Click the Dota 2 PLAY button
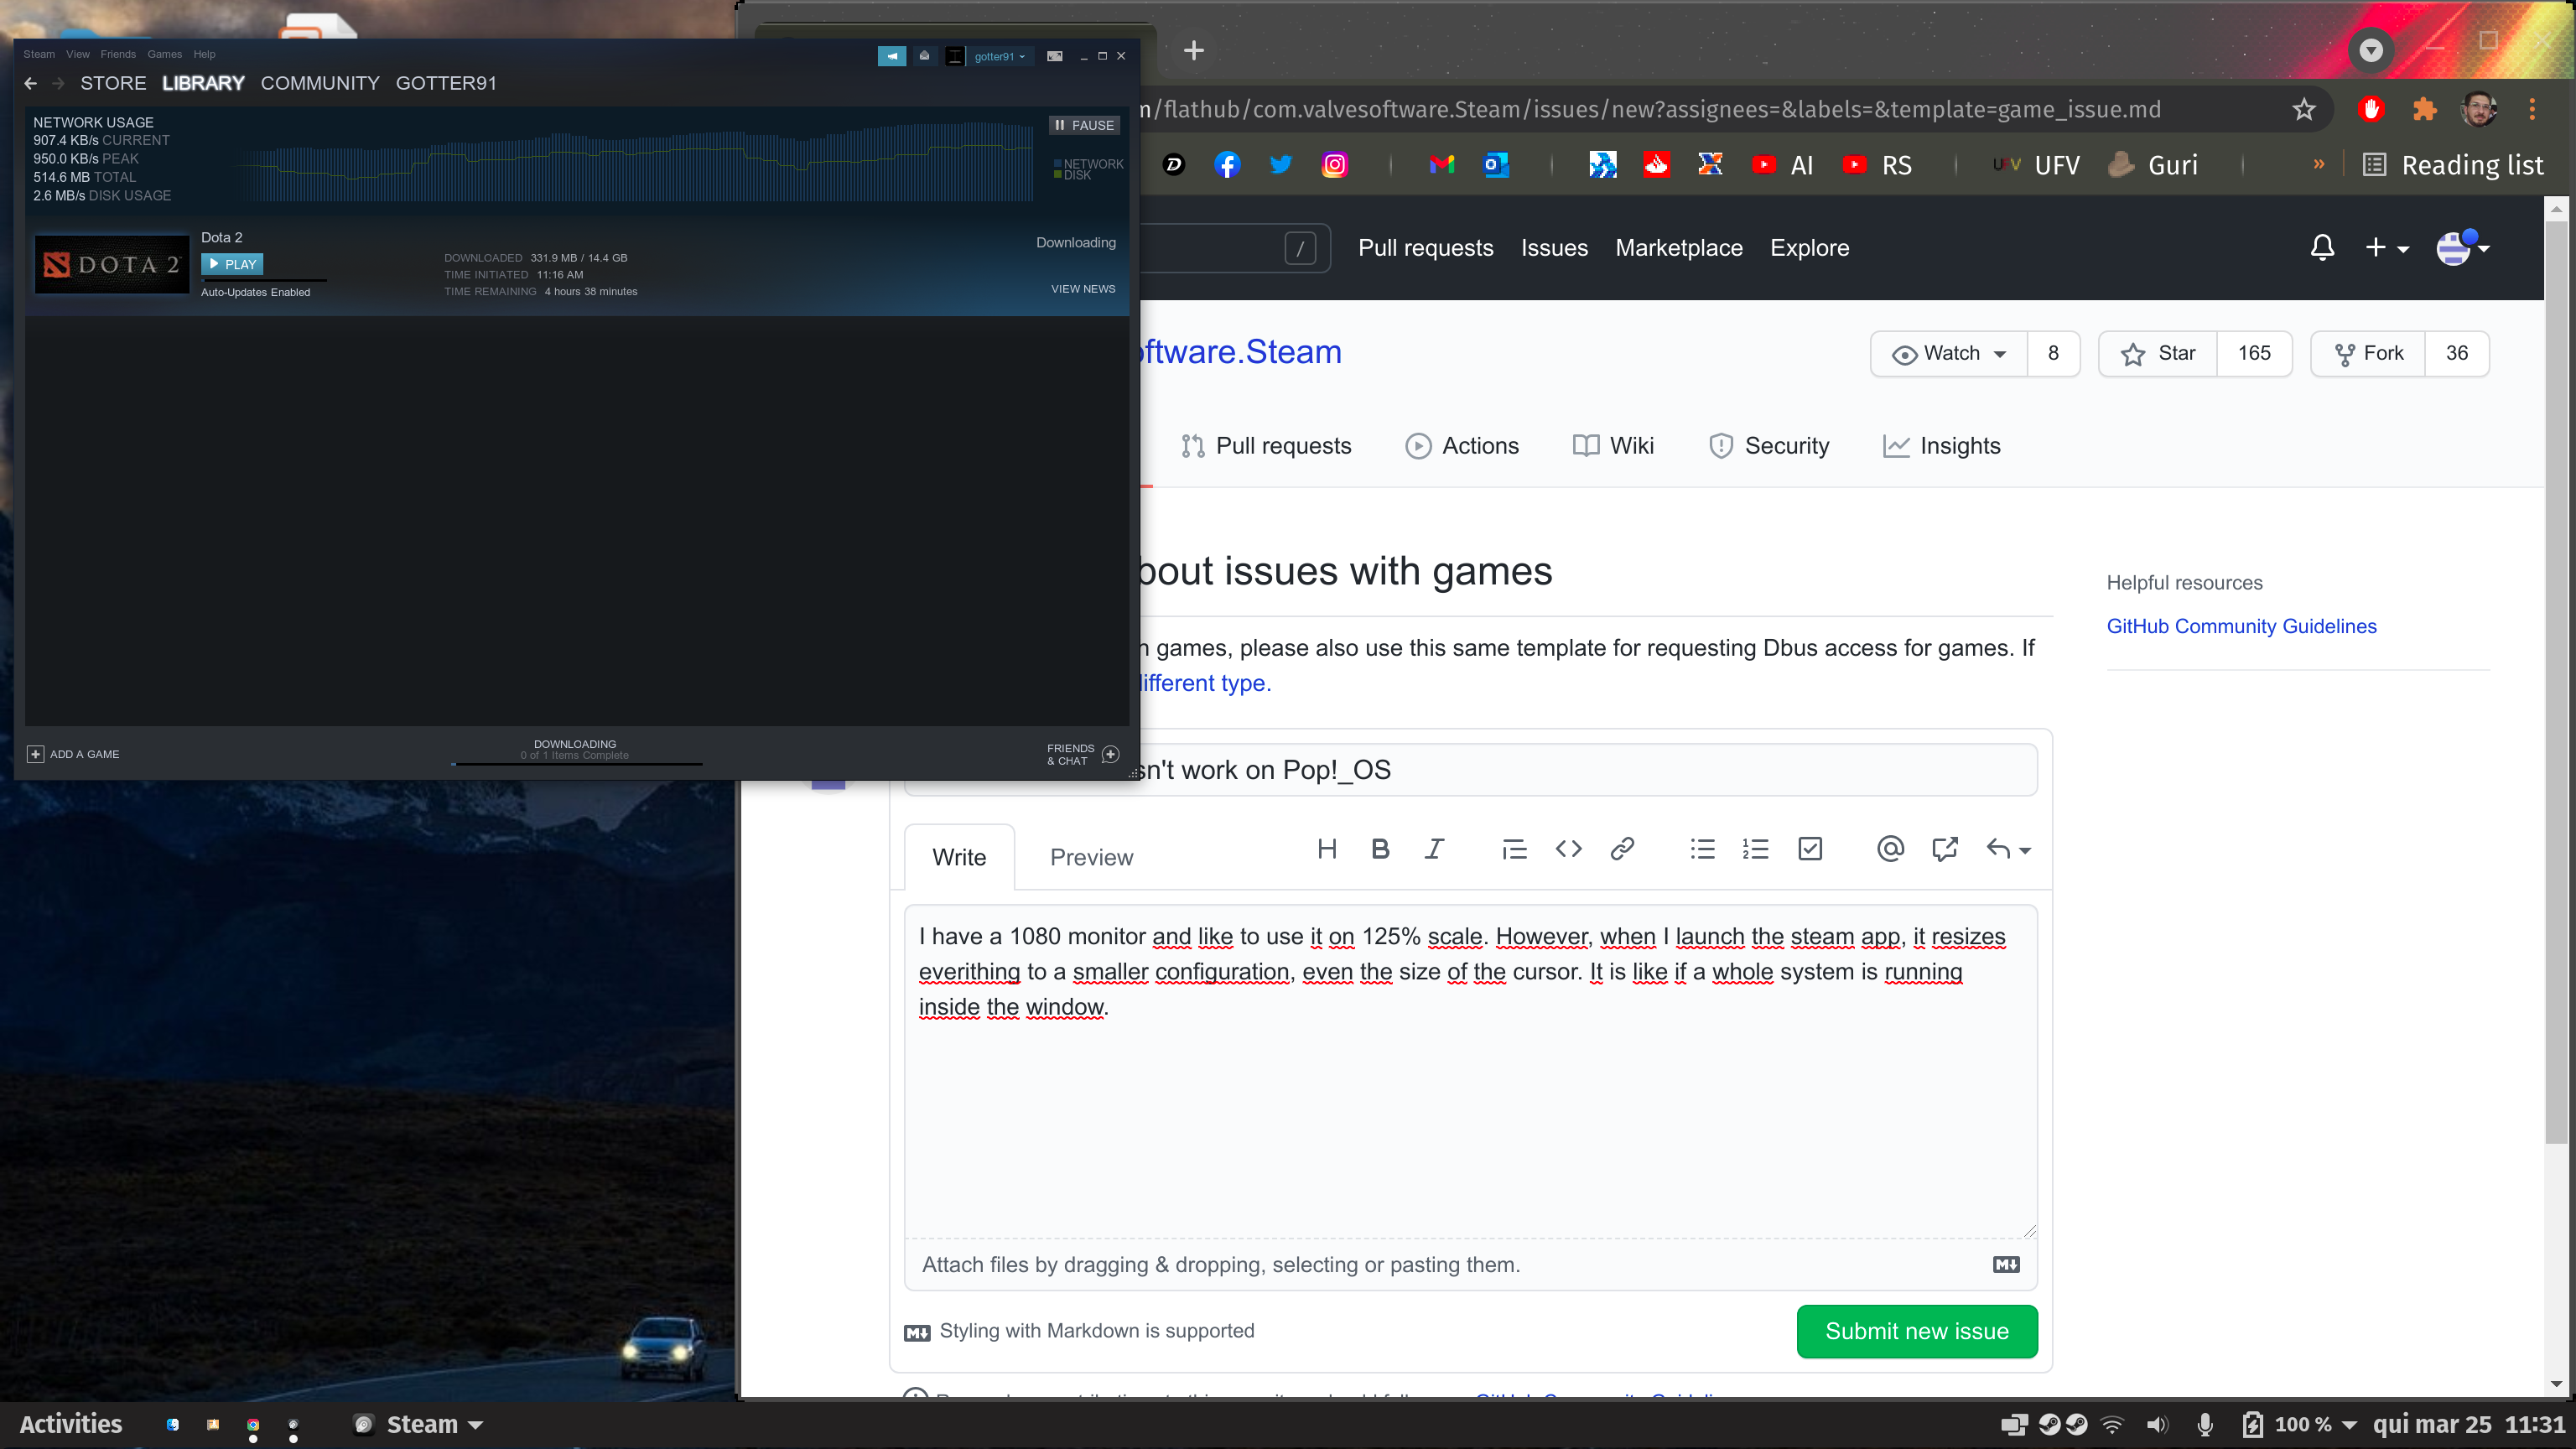 (x=232, y=264)
